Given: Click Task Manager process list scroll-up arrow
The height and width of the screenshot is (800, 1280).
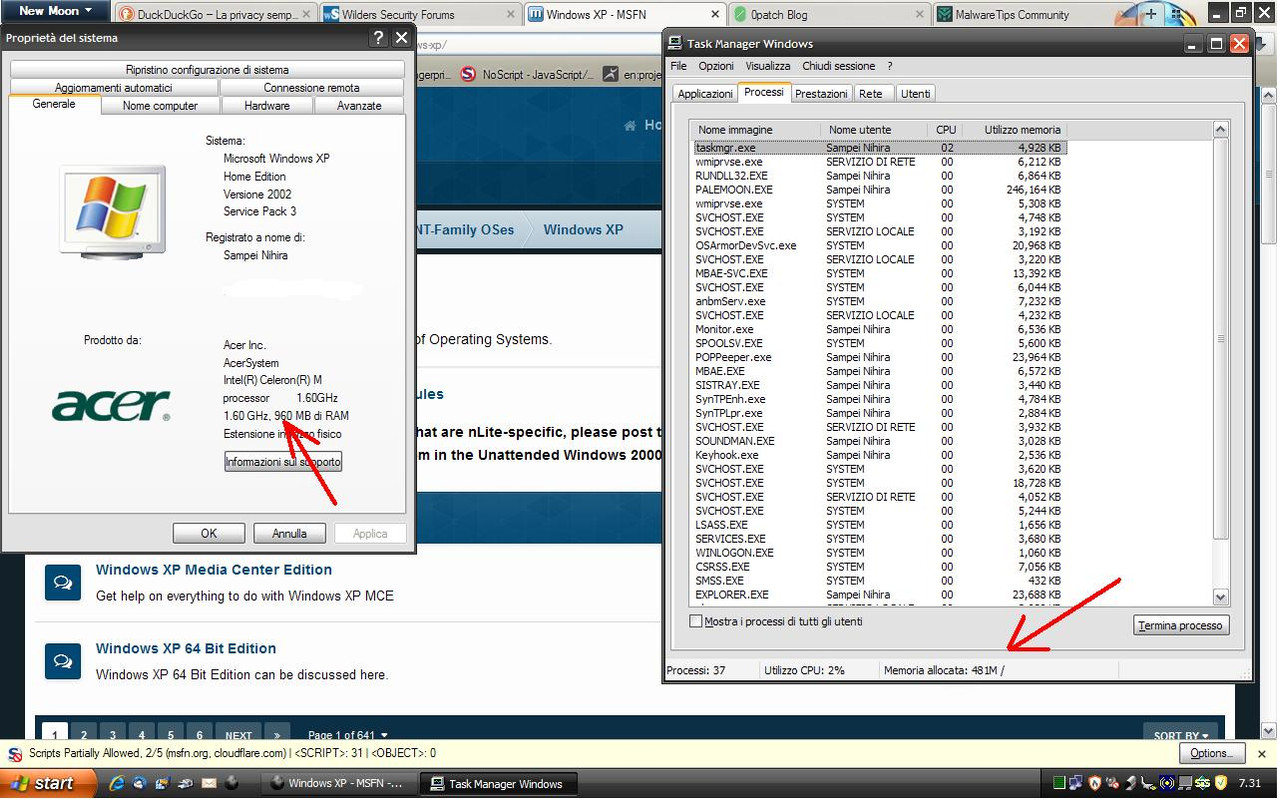Looking at the screenshot, I should 1220,130.
